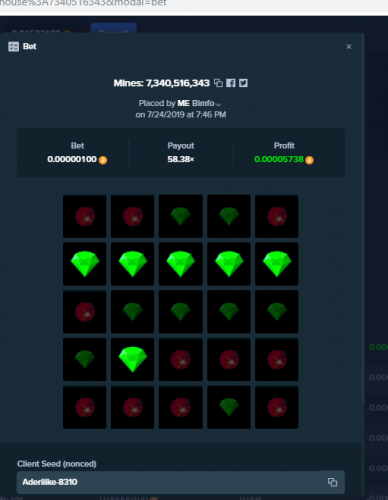Screen dimensions: 388x500
Task: Click the payout value 58.38×
Action: tap(181, 159)
